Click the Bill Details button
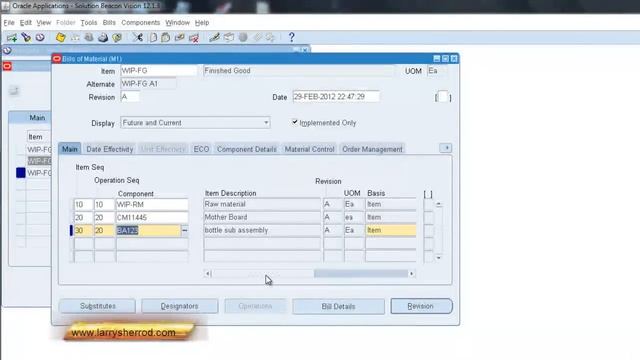The image size is (640, 360). (338, 307)
